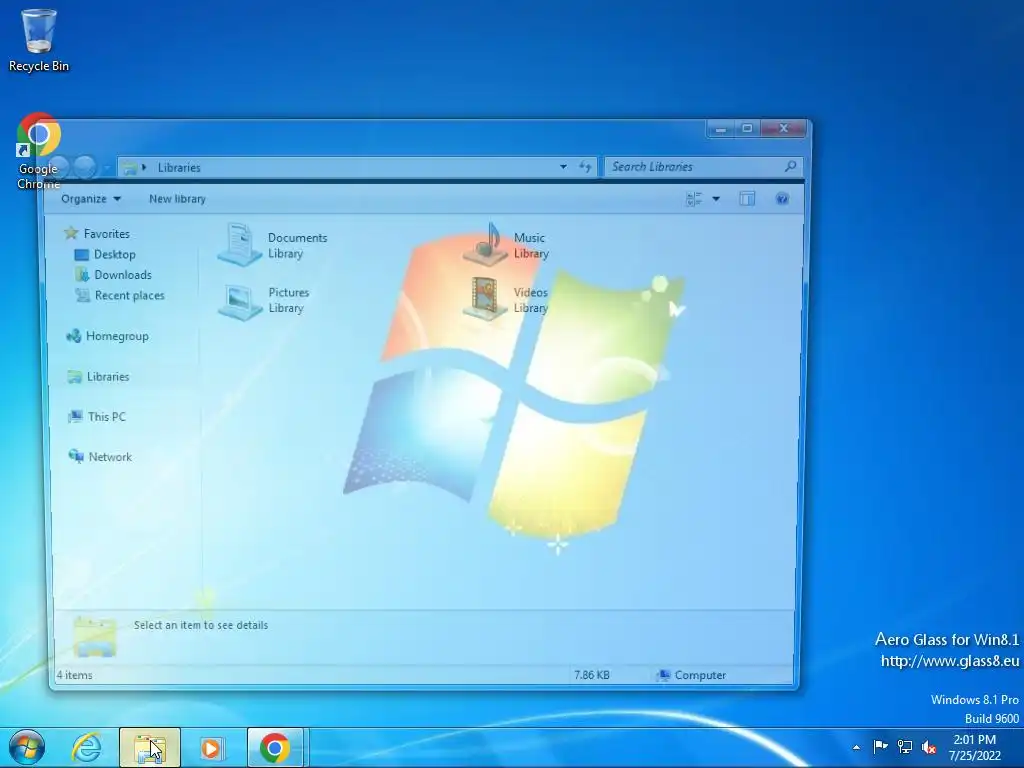The image size is (1024, 768).
Task: Open the taskbar clock and date
Action: coord(974,748)
